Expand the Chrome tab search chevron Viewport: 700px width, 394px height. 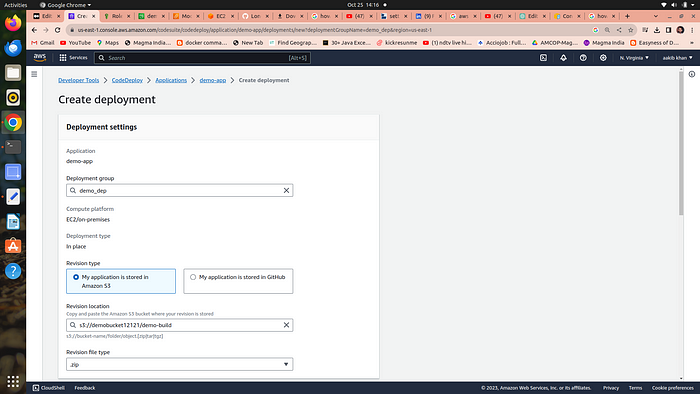click(x=655, y=16)
